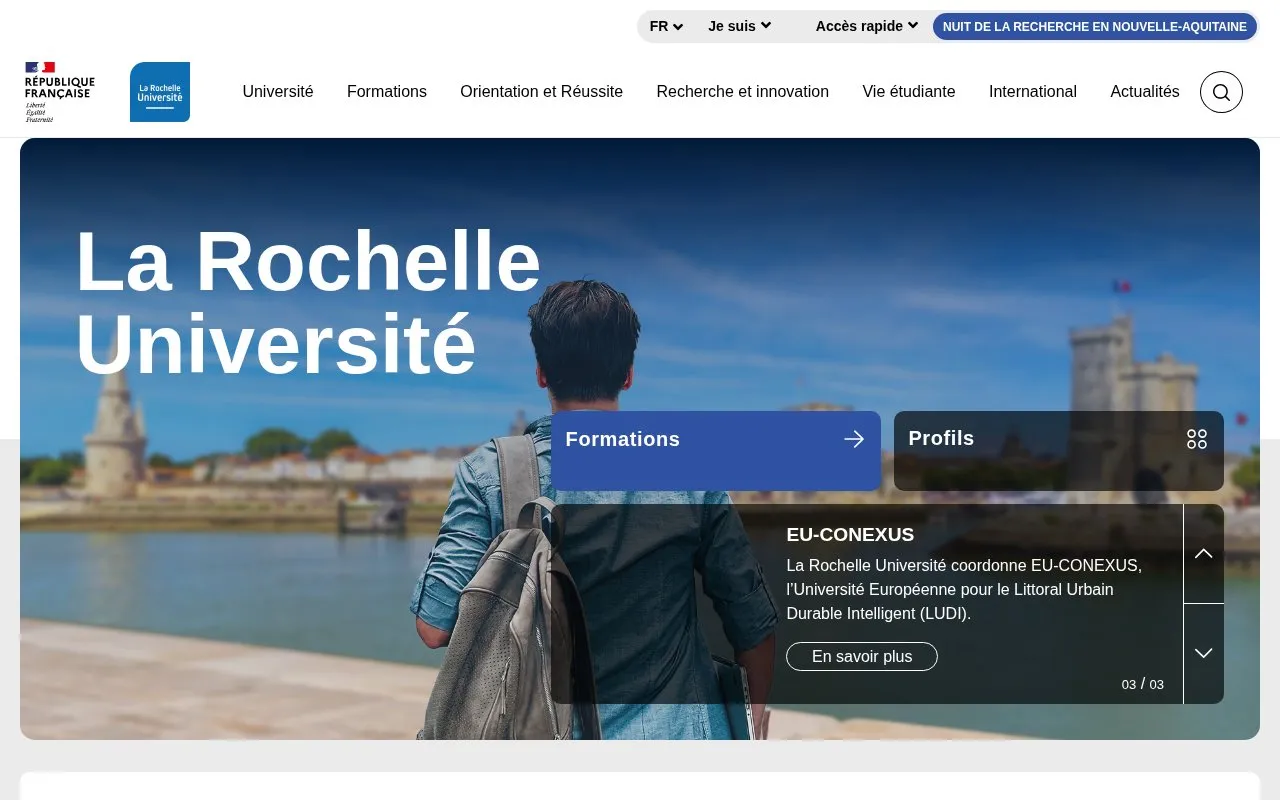Open the Actualités menu

coord(1145,92)
